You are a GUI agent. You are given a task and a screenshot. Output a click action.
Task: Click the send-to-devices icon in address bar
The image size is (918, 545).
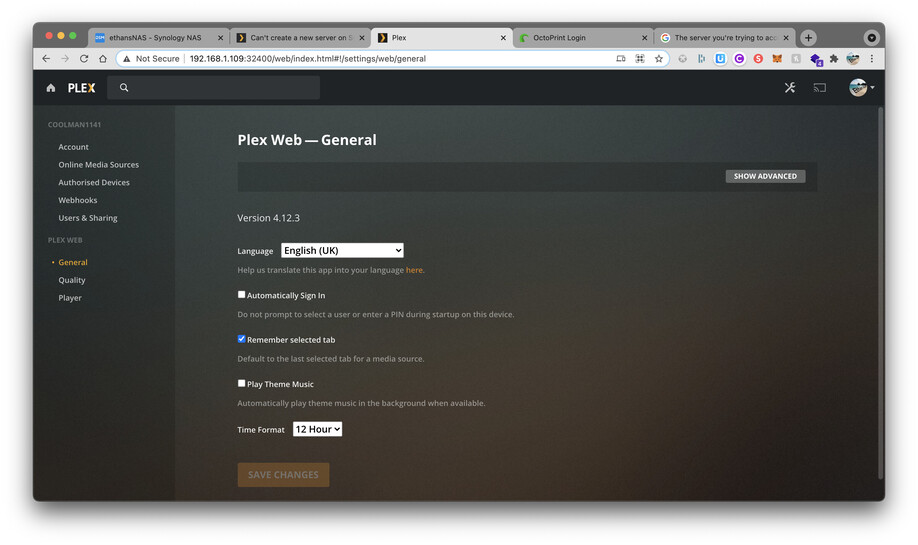point(621,59)
